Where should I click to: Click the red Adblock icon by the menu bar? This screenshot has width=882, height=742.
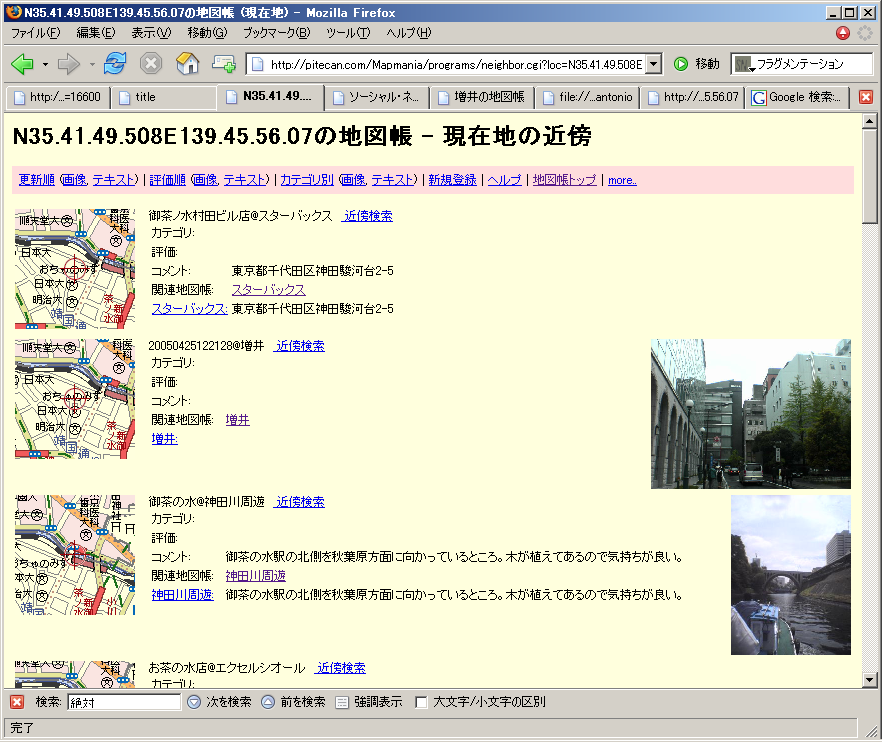(843, 33)
